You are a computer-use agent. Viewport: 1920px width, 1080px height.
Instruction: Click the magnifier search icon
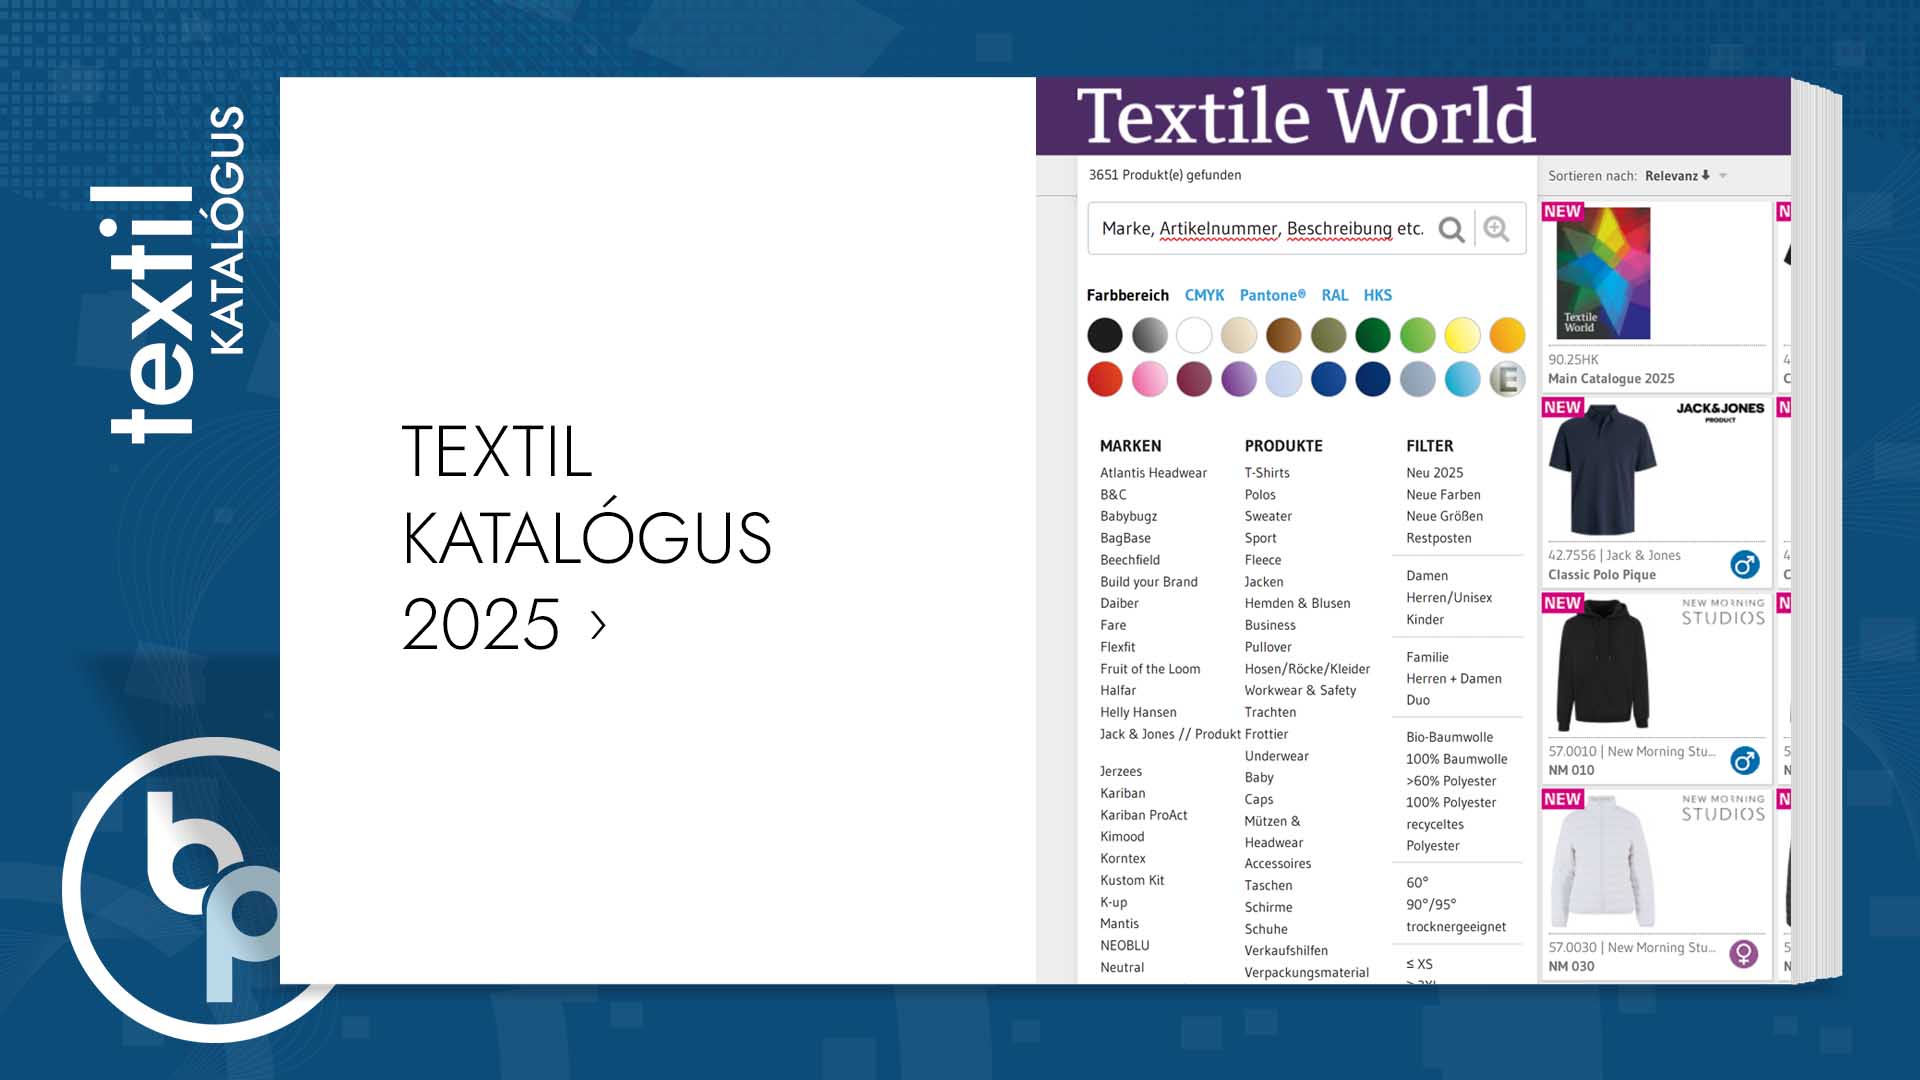pyautogui.click(x=1451, y=230)
